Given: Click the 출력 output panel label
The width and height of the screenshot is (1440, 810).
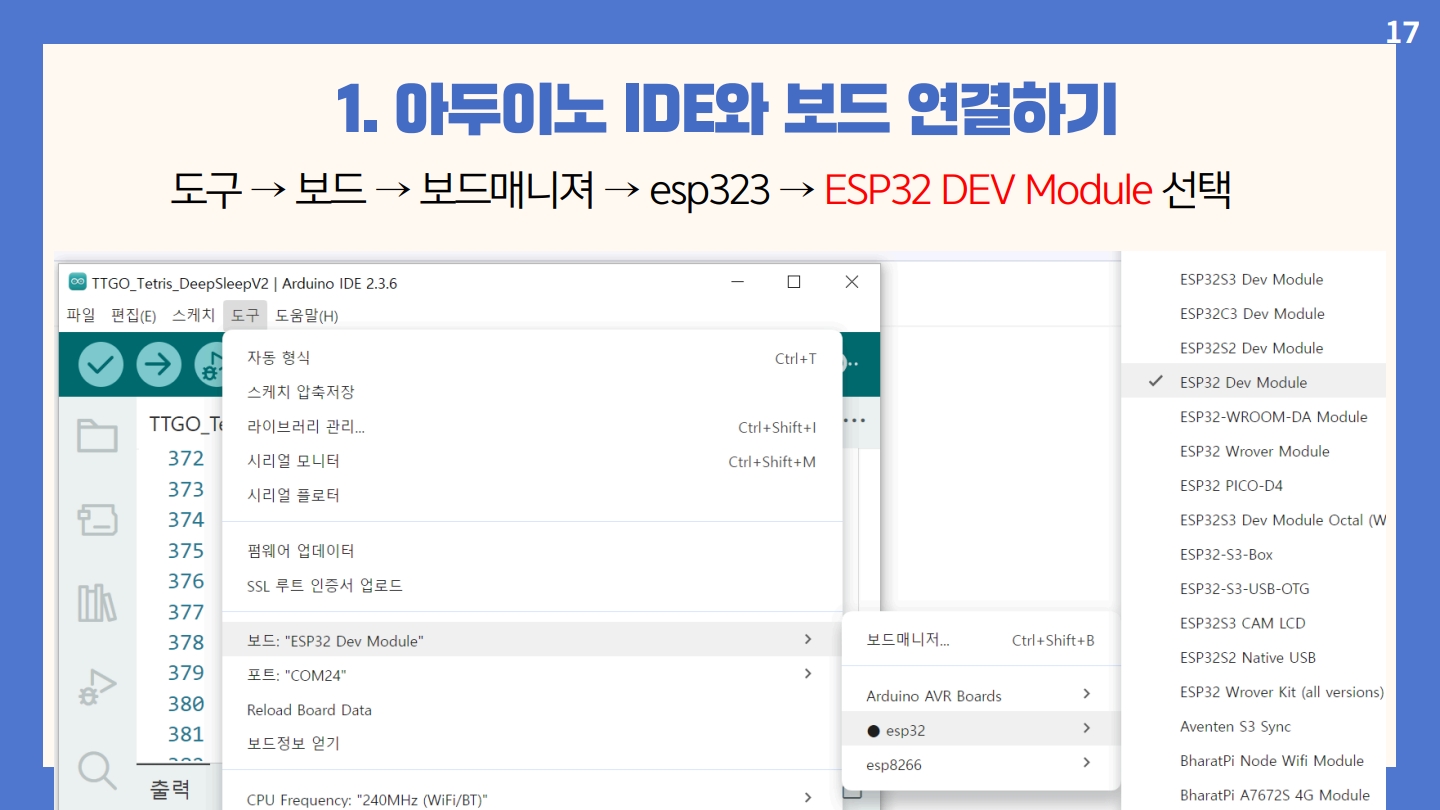Looking at the screenshot, I should [170, 790].
